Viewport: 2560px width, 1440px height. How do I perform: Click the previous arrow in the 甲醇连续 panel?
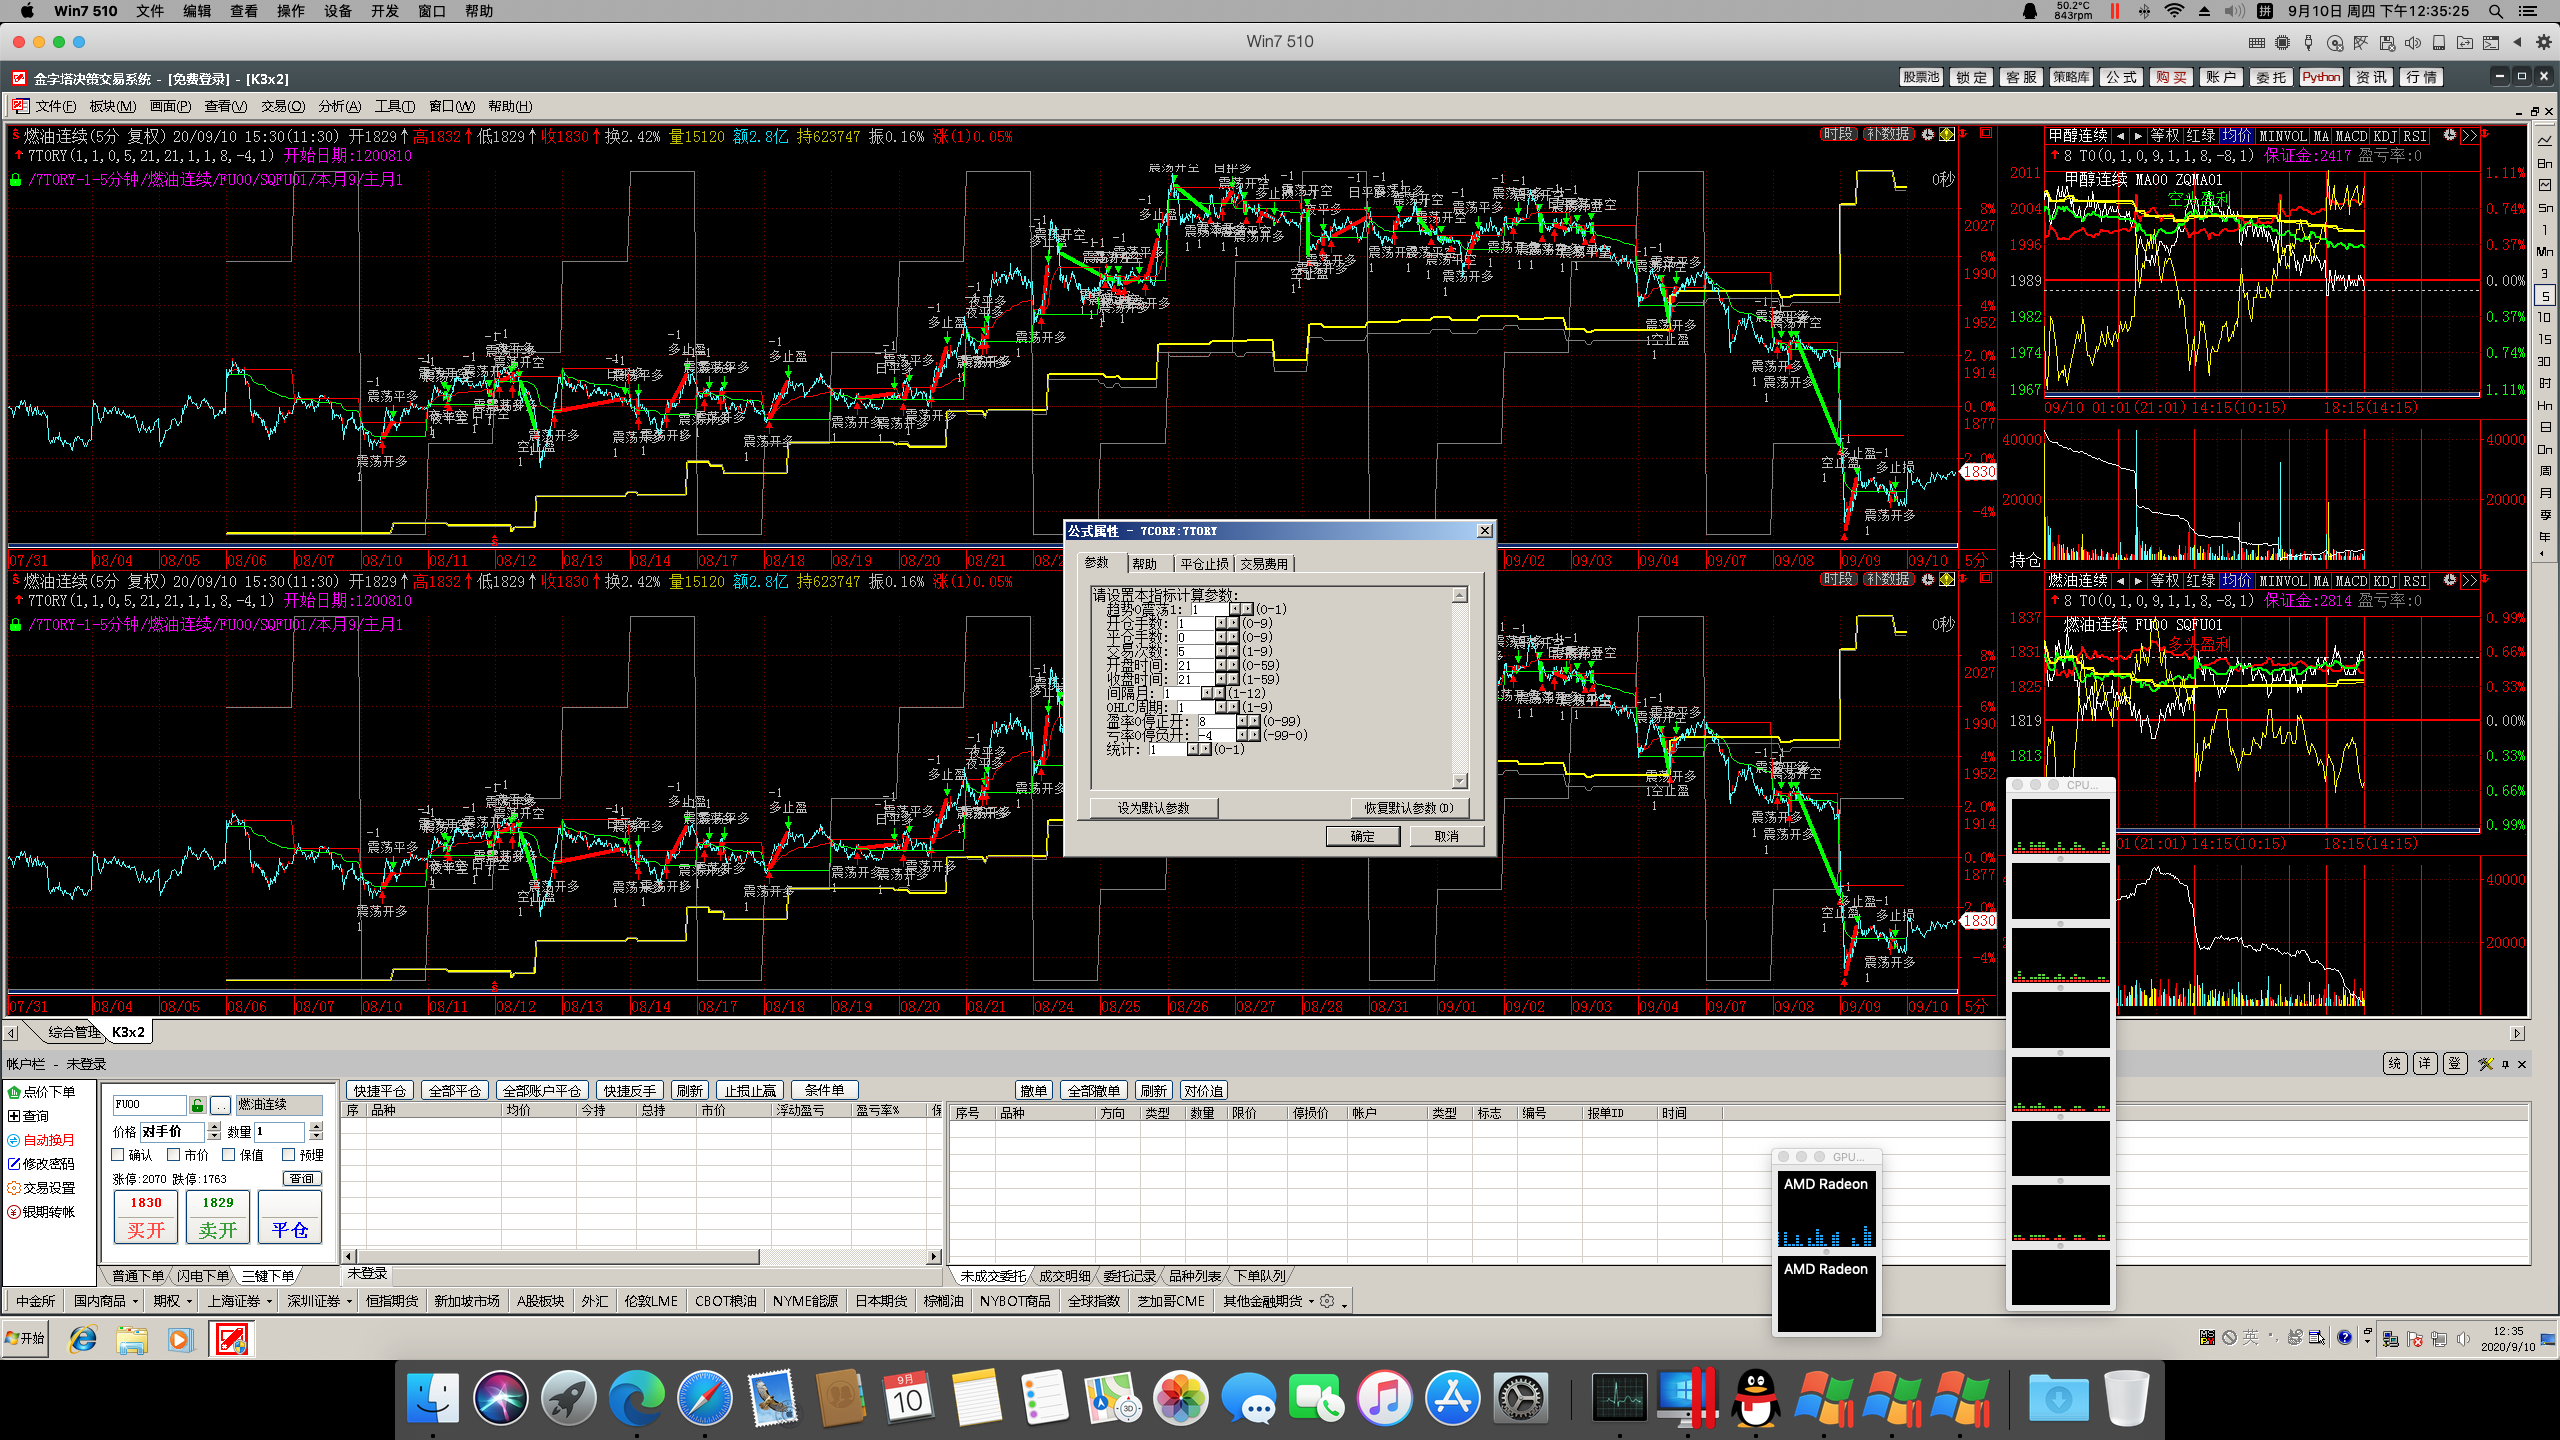point(2120,136)
